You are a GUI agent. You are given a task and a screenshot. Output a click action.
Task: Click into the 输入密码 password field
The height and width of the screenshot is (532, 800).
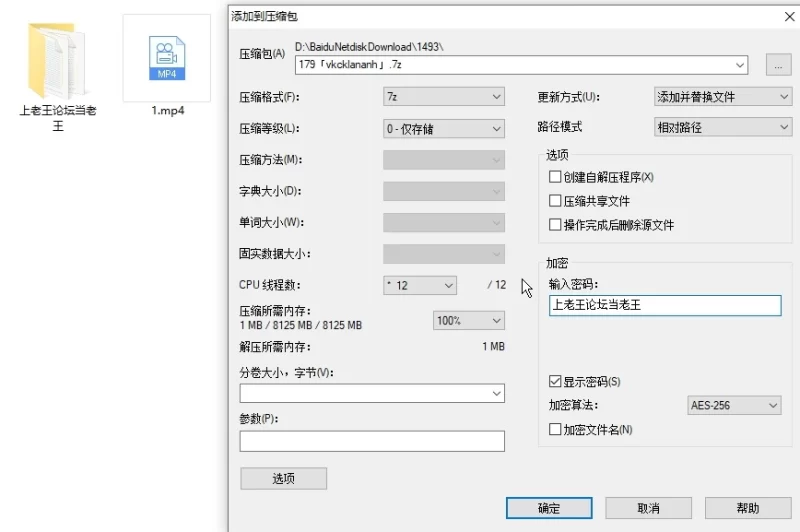(665, 305)
